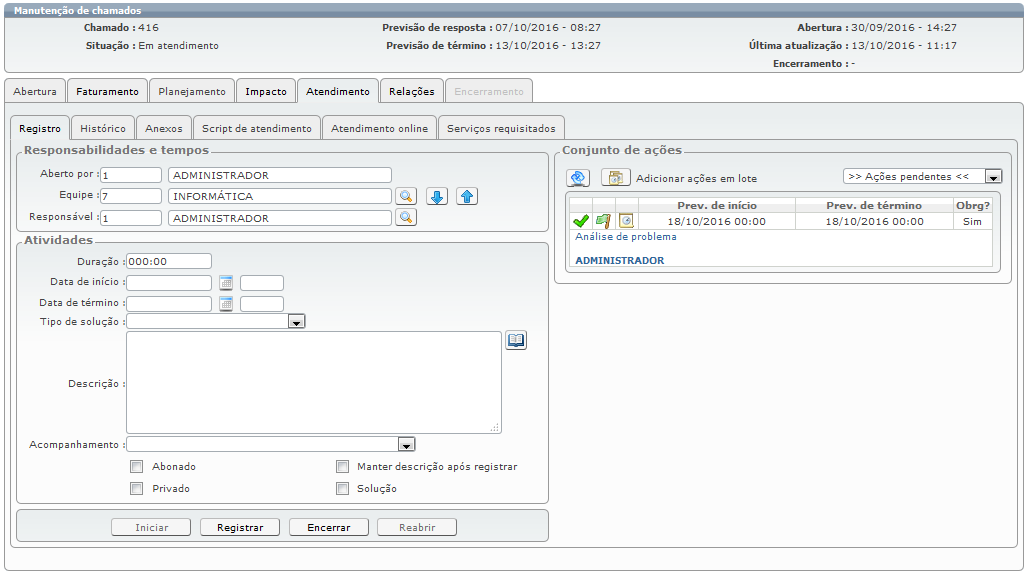Image resolution: width=1027 pixels, height=575 pixels.
Task: Open the Planejamento tab
Action: (192, 92)
